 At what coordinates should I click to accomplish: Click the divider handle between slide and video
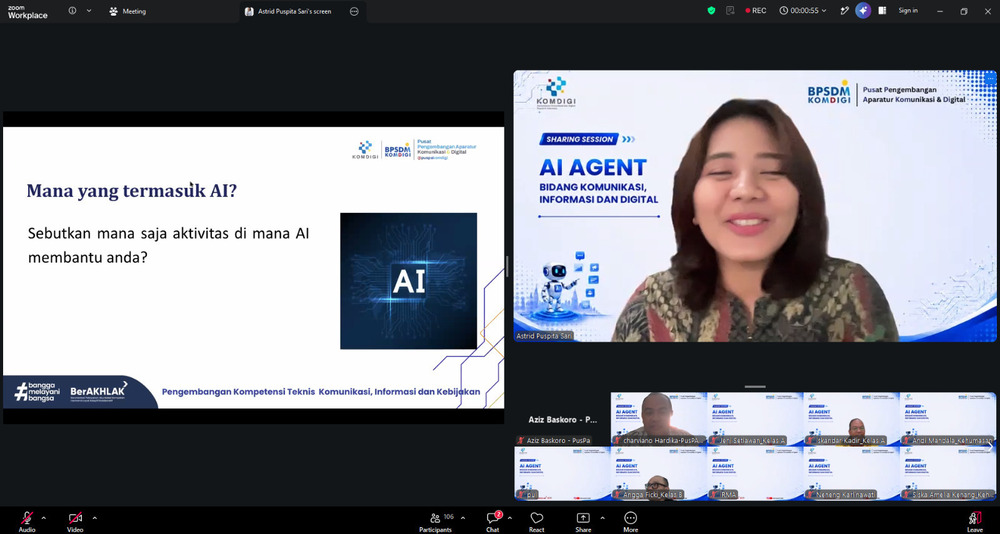click(508, 267)
